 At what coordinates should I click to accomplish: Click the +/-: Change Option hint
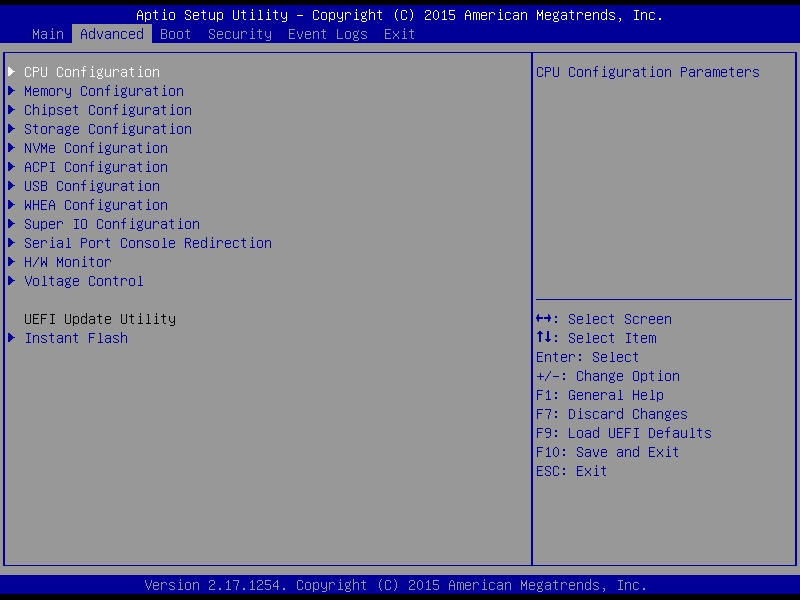coord(608,376)
